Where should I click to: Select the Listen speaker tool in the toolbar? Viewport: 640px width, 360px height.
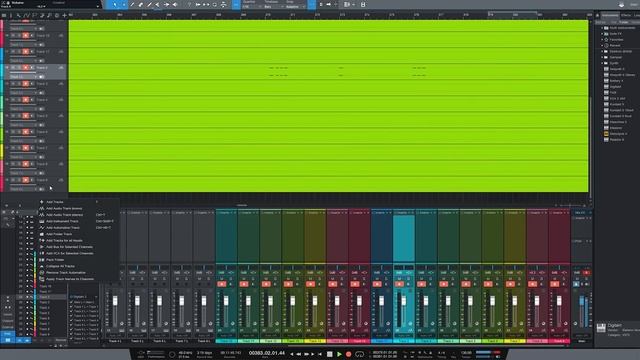(175, 4)
